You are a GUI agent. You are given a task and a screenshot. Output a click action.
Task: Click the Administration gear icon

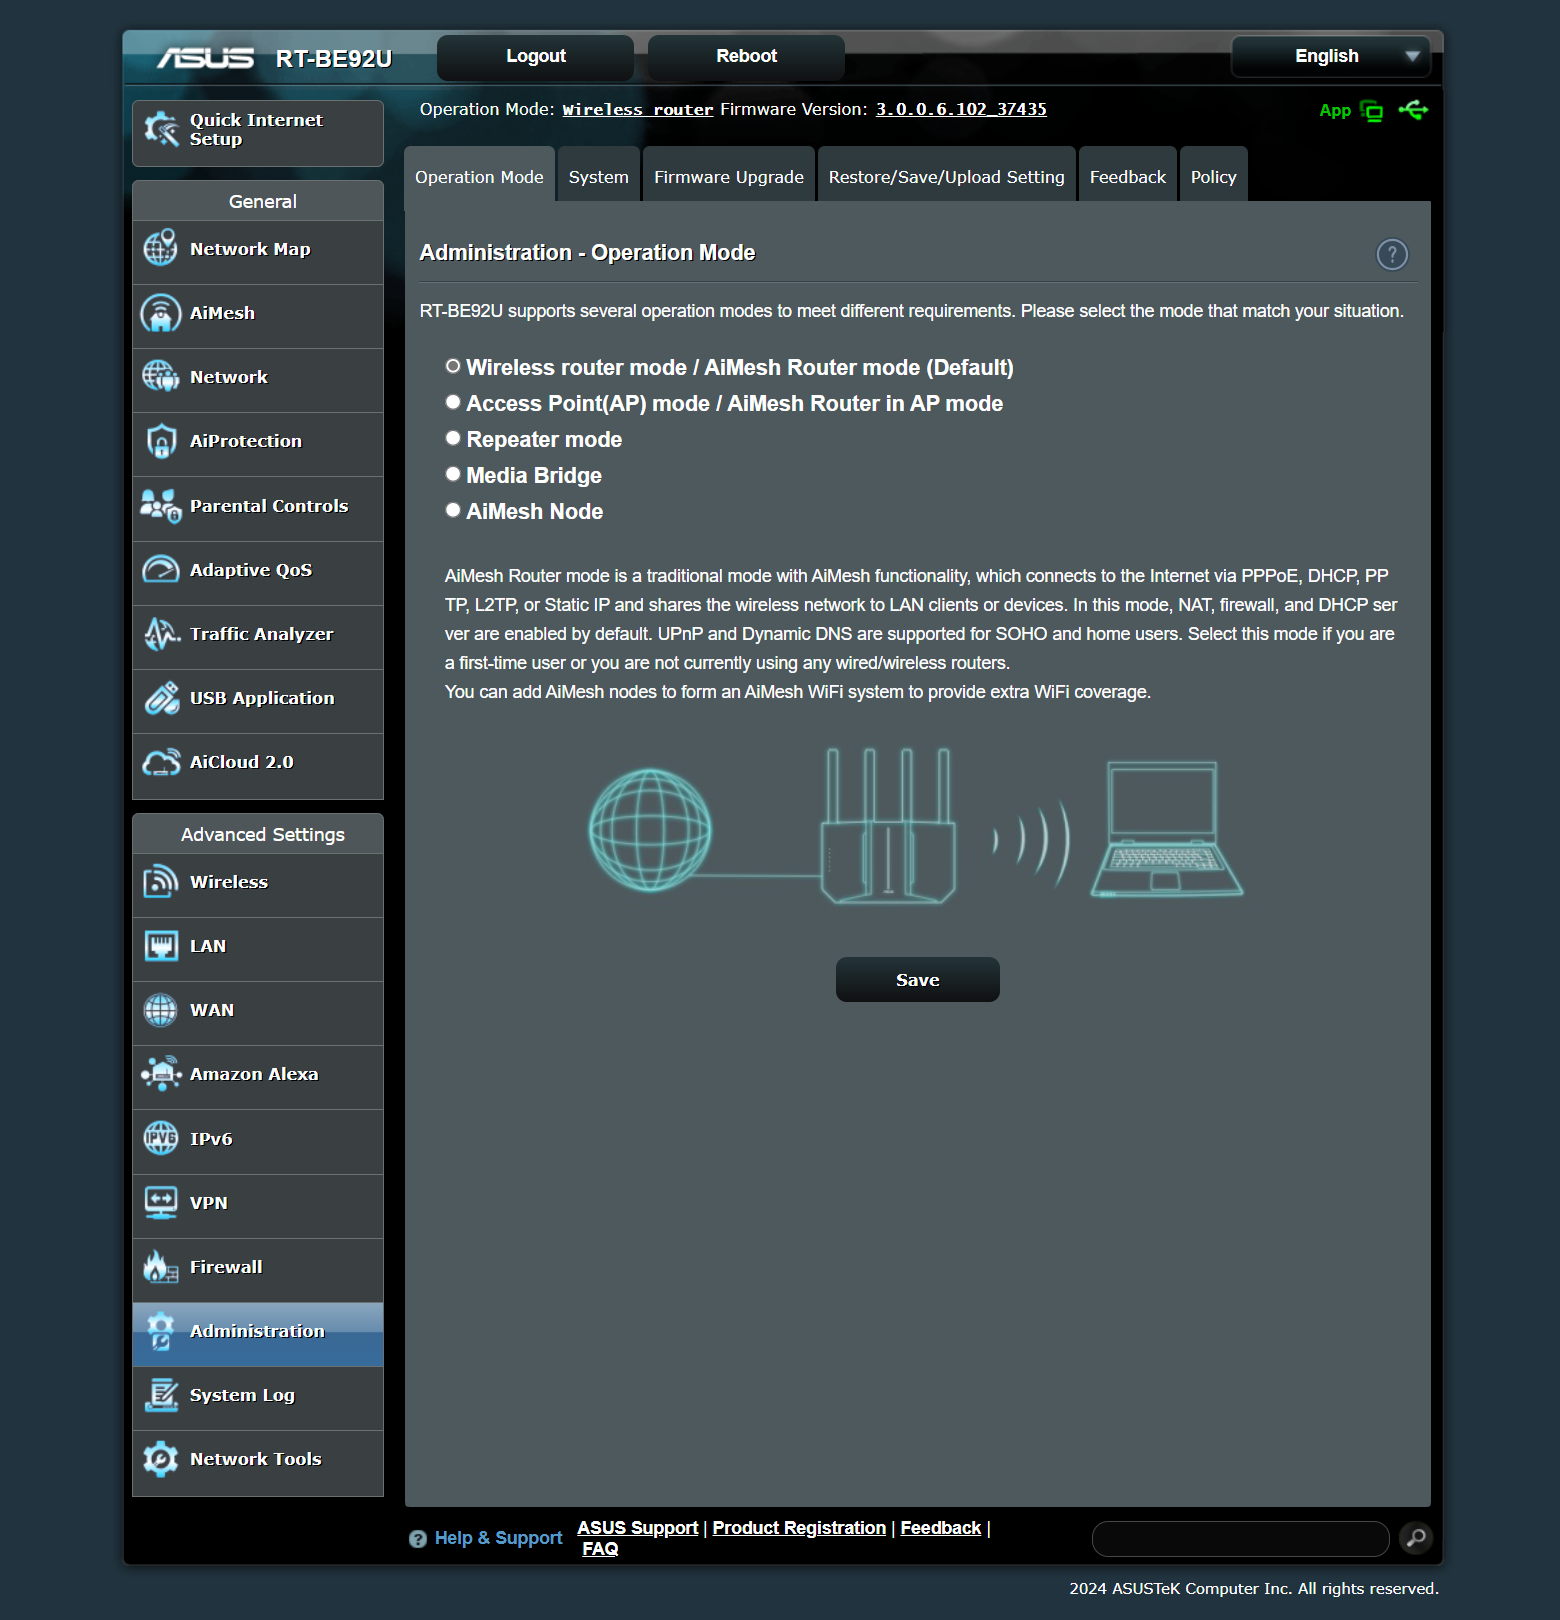point(161,1331)
